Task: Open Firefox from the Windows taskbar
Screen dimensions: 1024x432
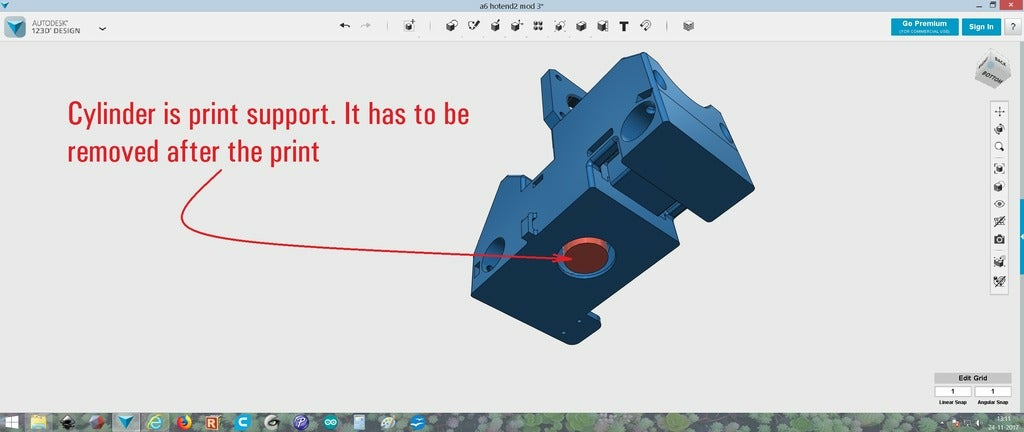Action: (184, 422)
